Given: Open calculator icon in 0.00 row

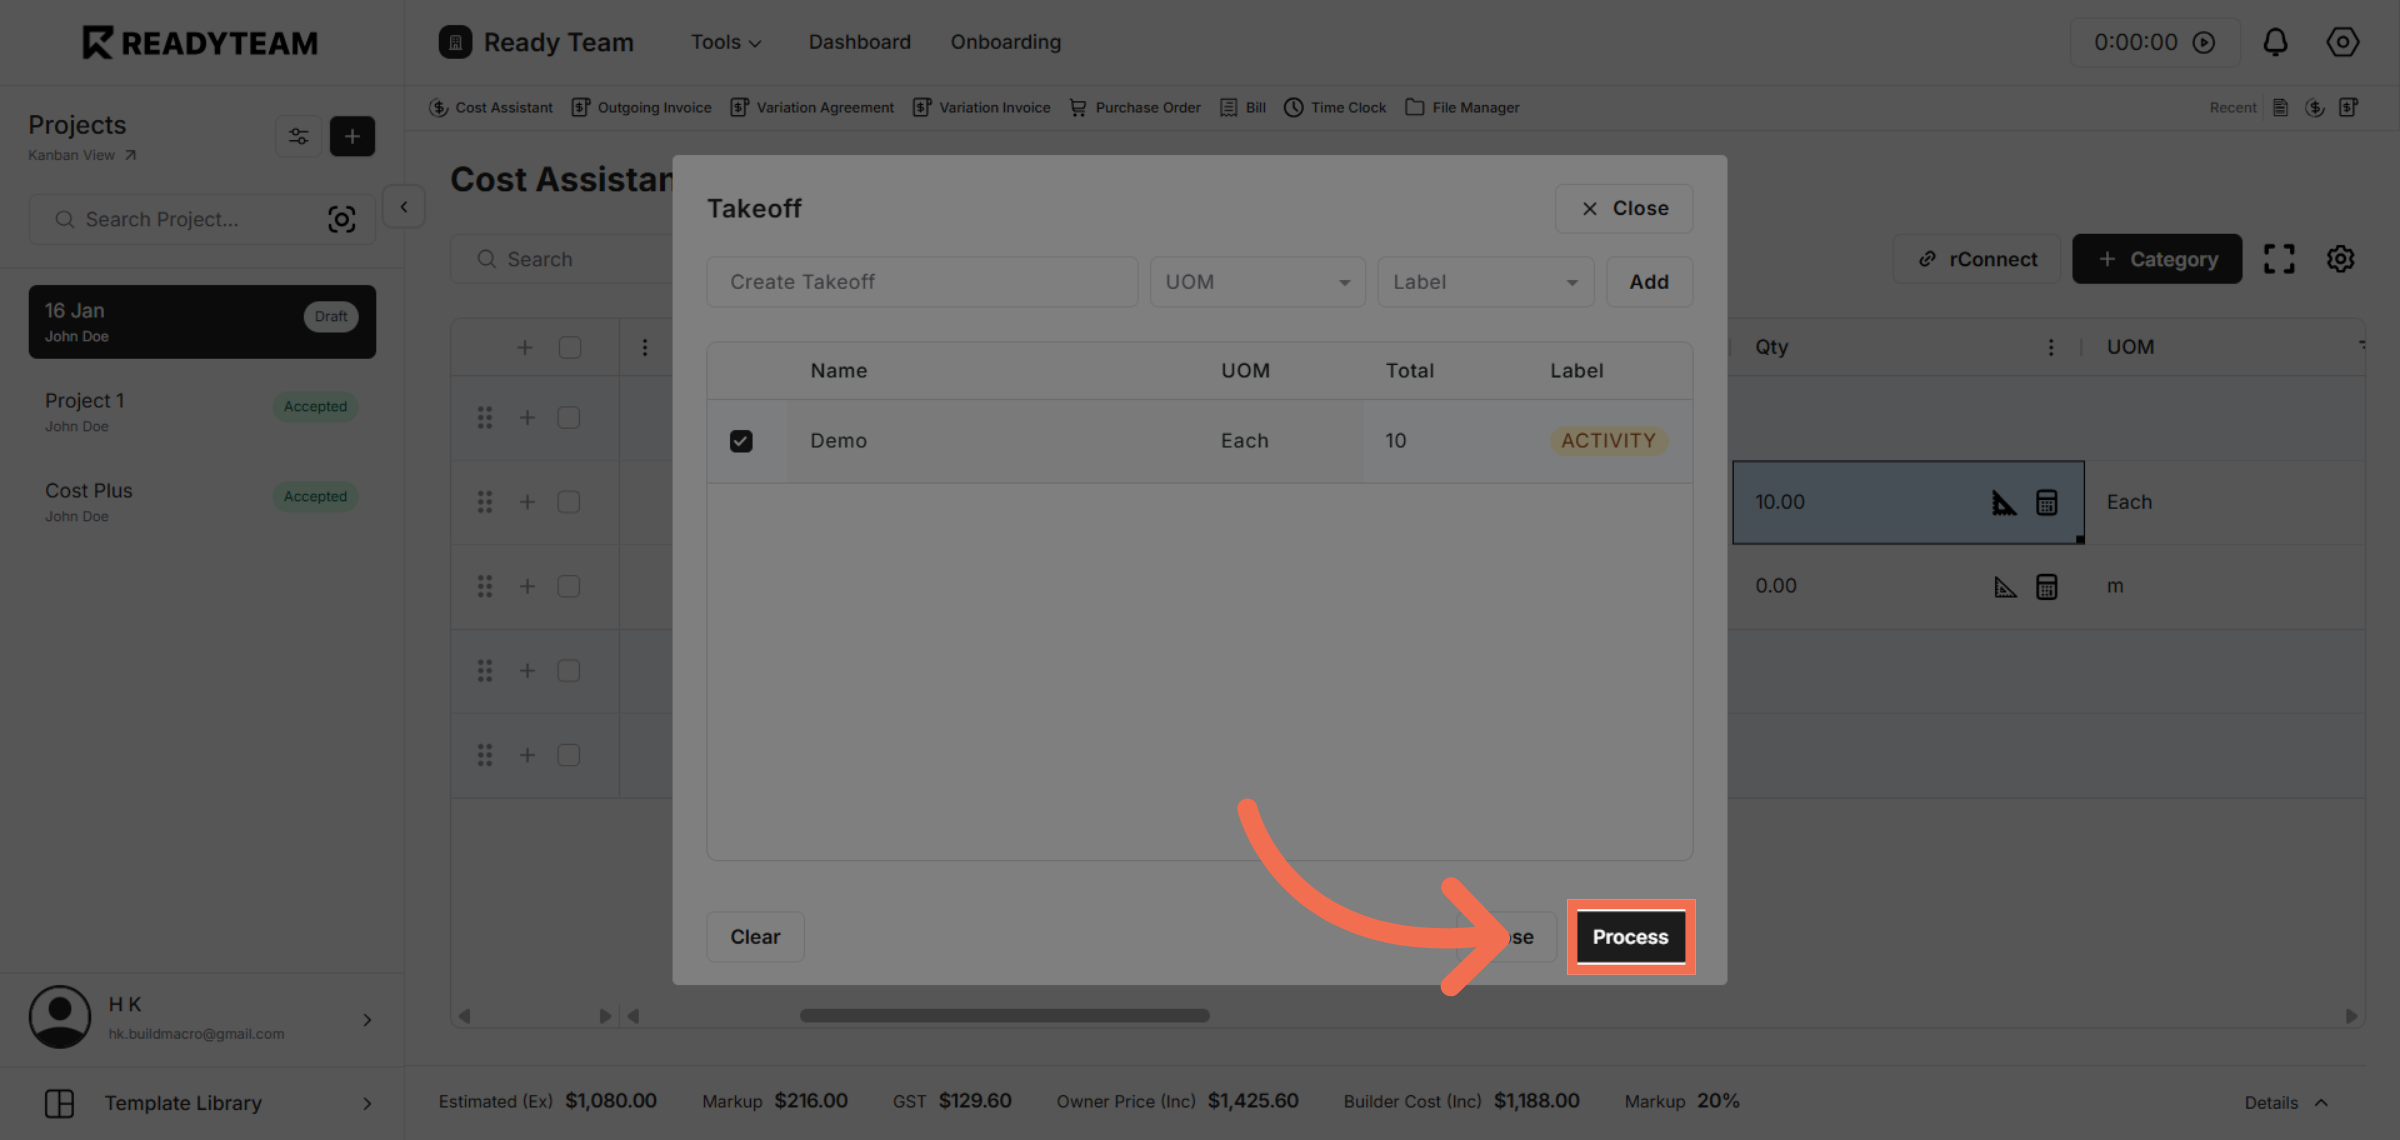Looking at the screenshot, I should pos(2047,587).
